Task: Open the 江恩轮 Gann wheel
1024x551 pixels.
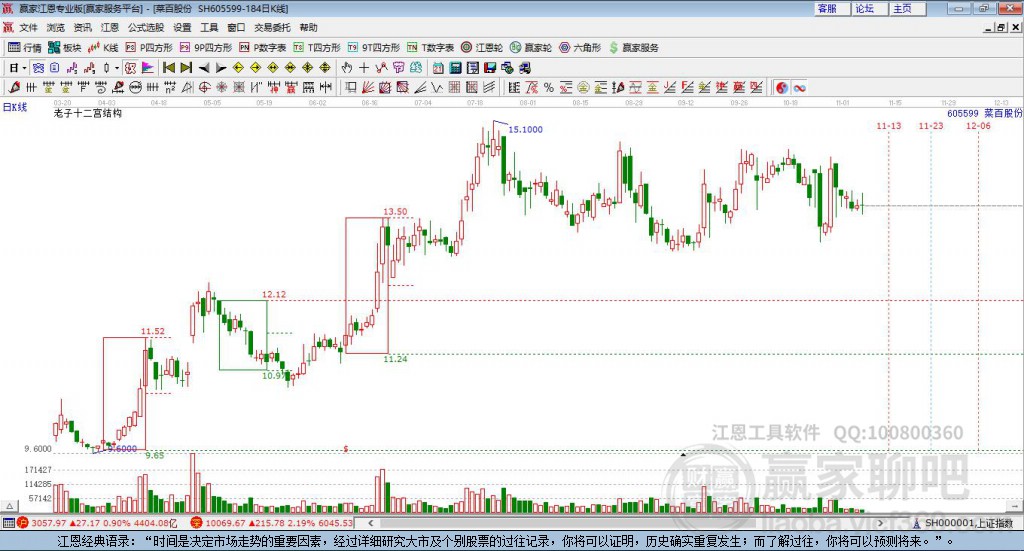Action: pos(482,48)
